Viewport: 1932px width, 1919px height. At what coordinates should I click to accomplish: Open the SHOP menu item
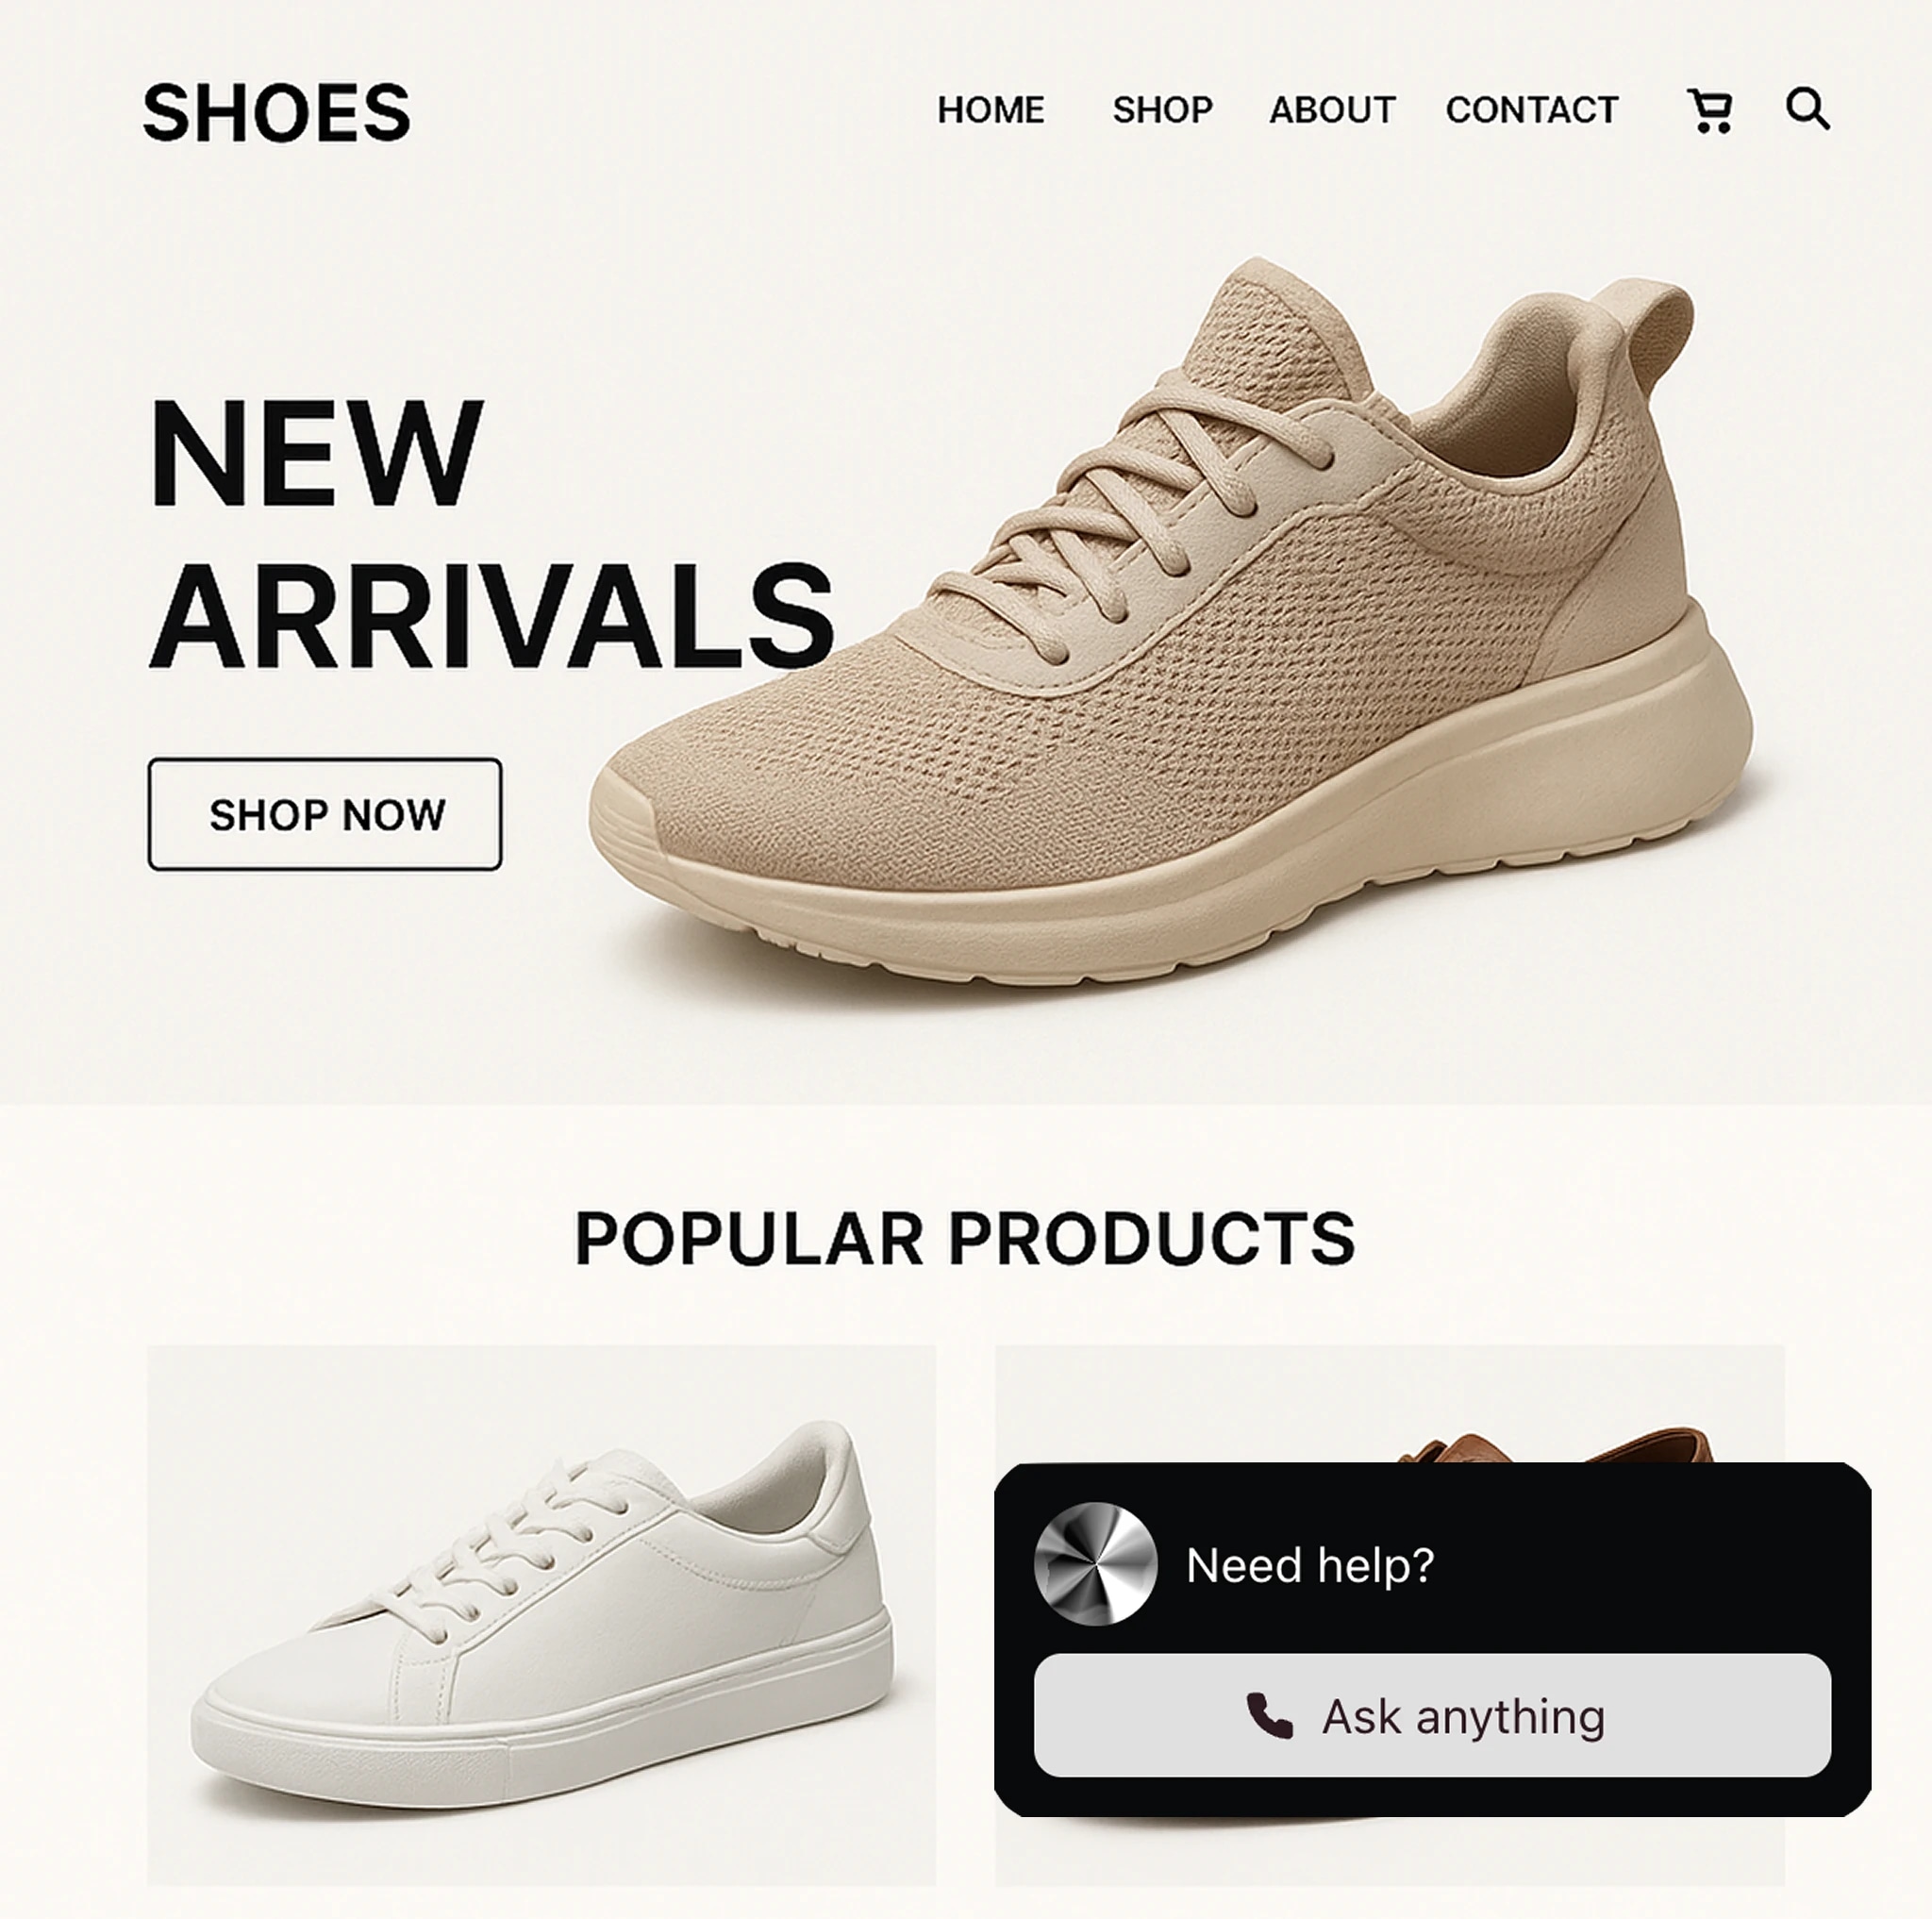pos(1163,110)
